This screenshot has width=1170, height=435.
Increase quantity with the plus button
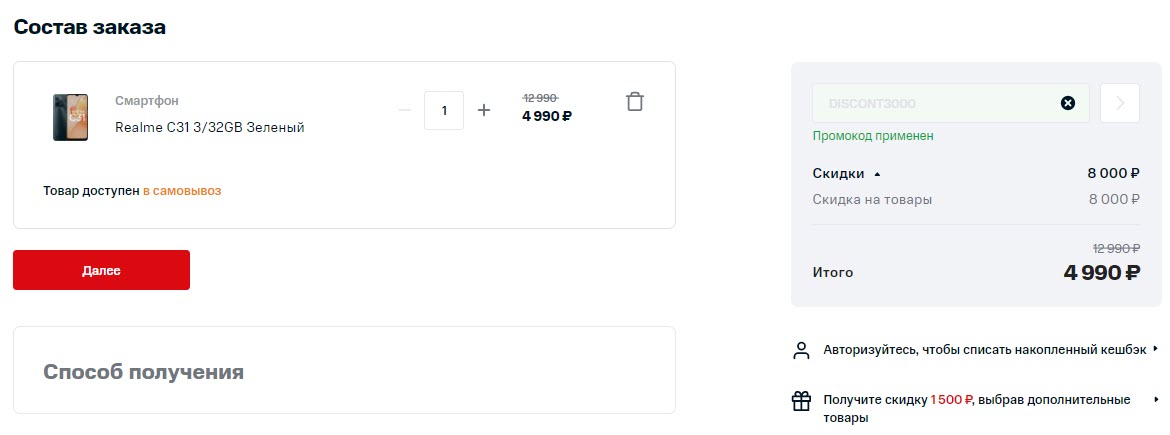point(484,110)
